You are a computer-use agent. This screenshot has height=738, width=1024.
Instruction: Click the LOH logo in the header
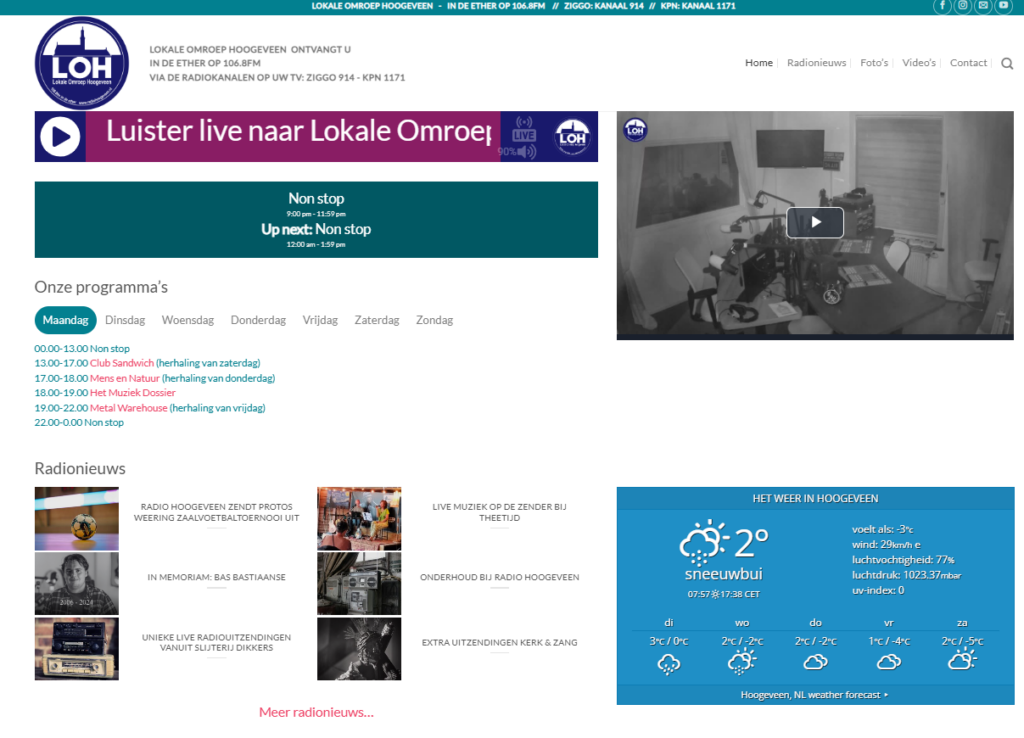point(81,63)
